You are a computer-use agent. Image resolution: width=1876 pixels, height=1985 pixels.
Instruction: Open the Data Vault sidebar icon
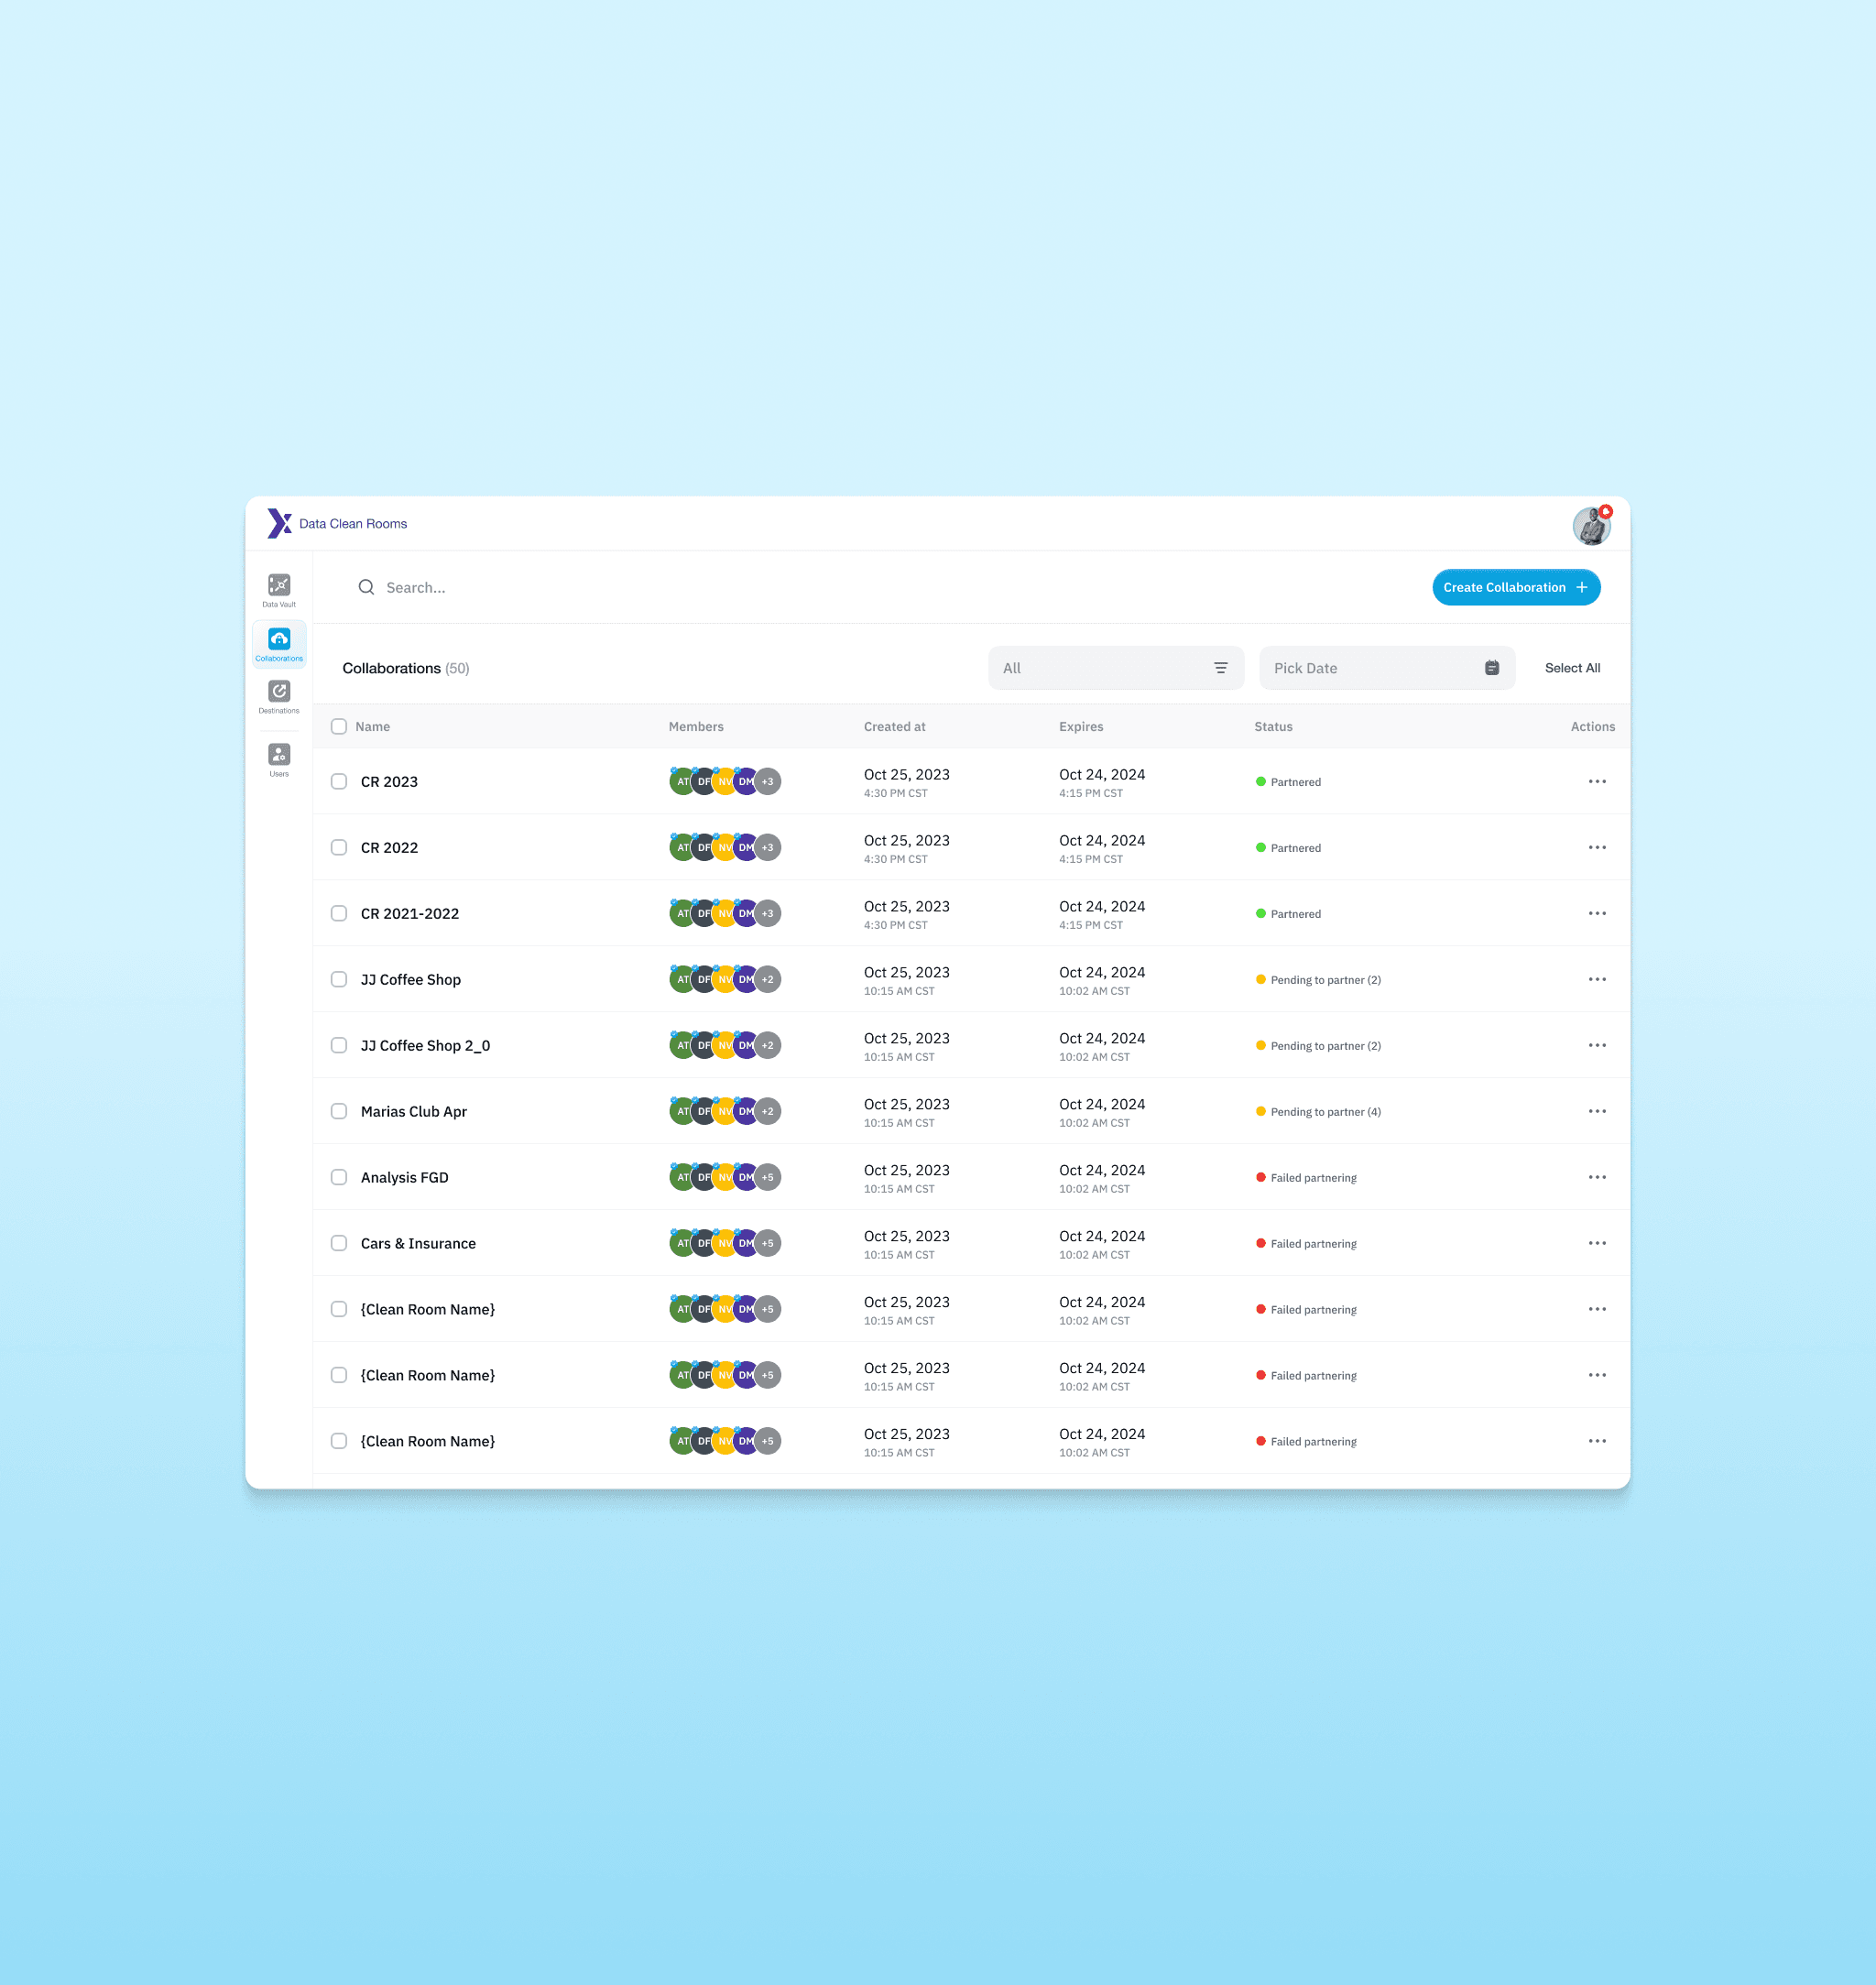[x=279, y=589]
